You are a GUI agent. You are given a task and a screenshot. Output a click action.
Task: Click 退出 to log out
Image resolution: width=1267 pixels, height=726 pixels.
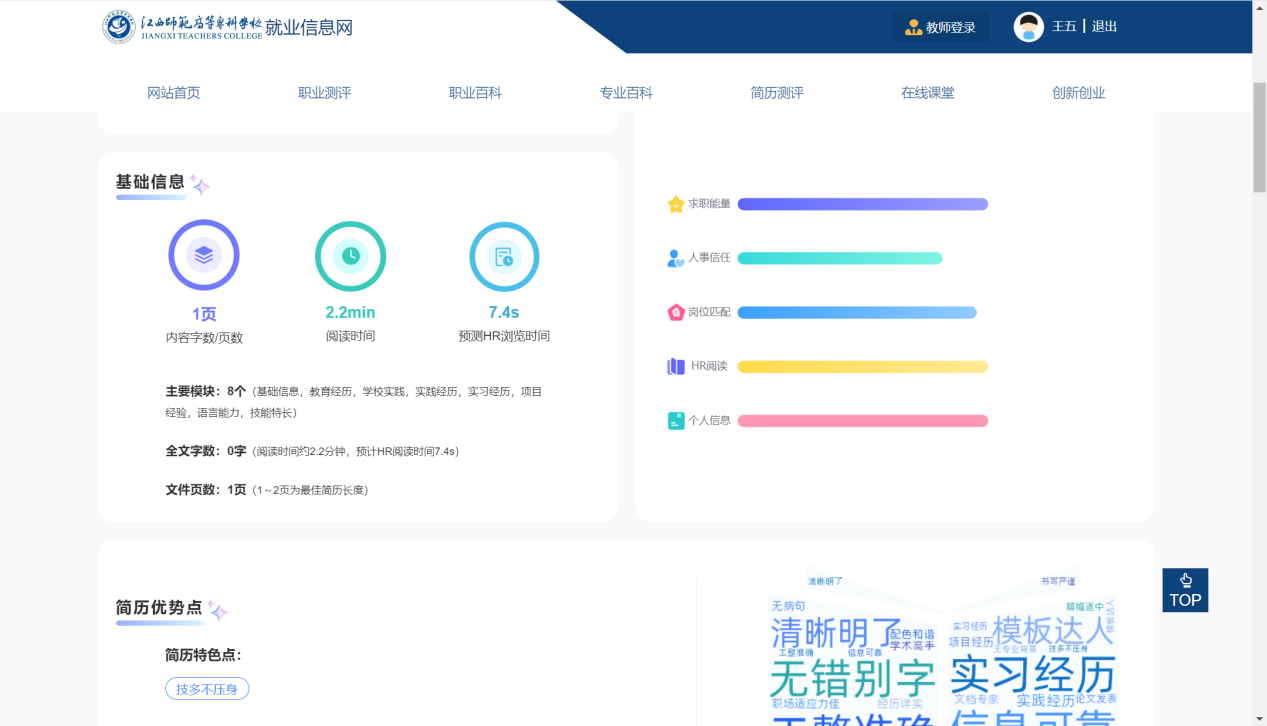(1104, 27)
